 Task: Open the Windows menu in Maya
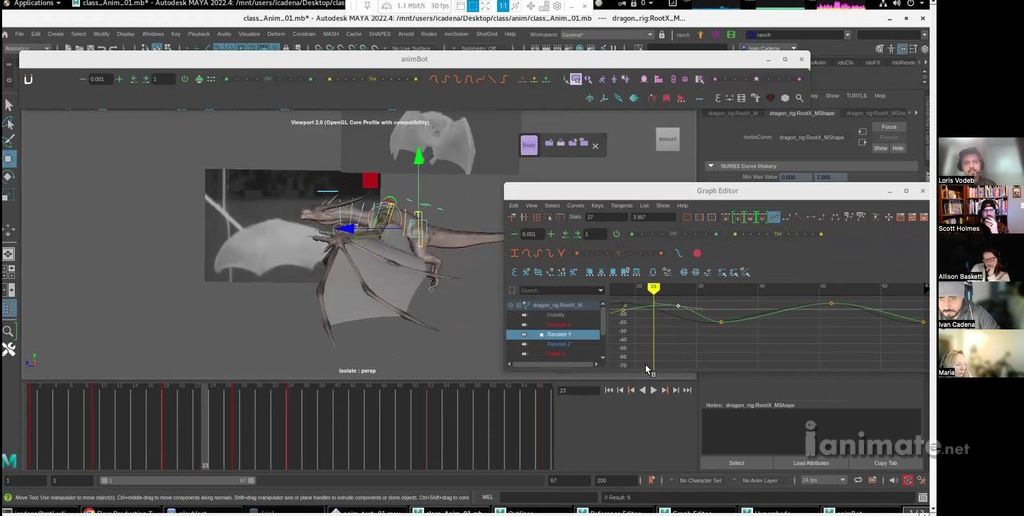point(153,34)
